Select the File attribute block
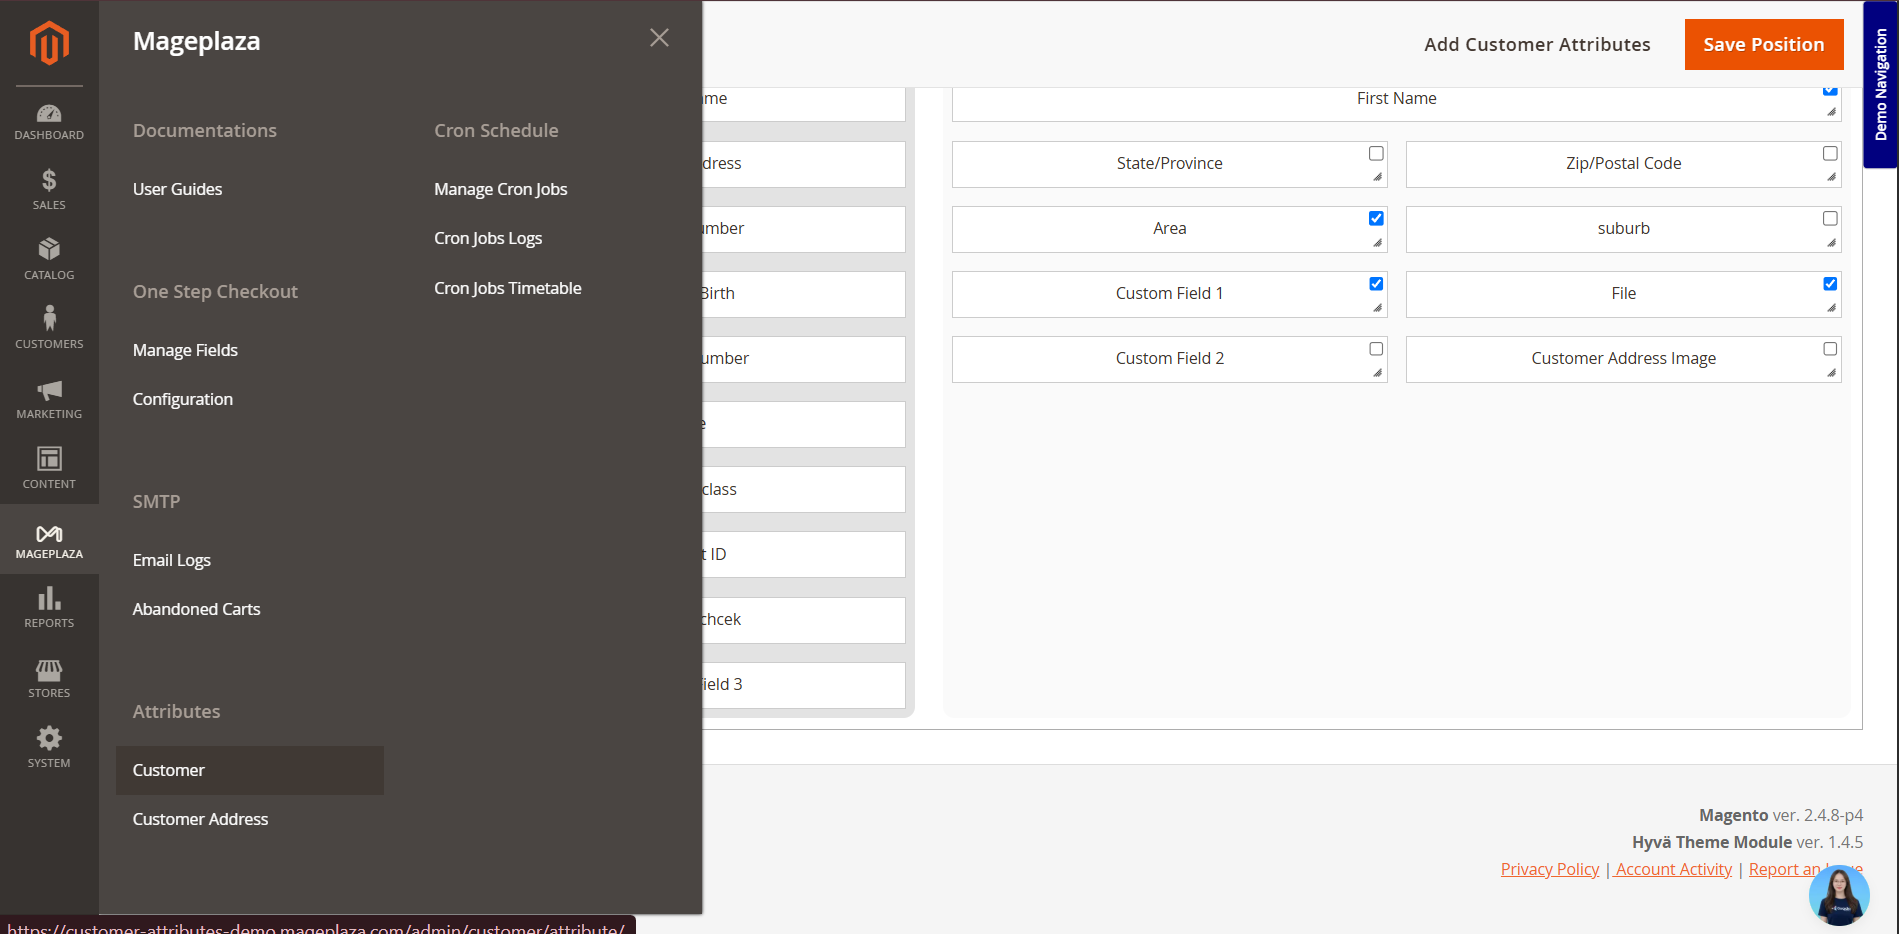1899x934 pixels. tap(1623, 294)
